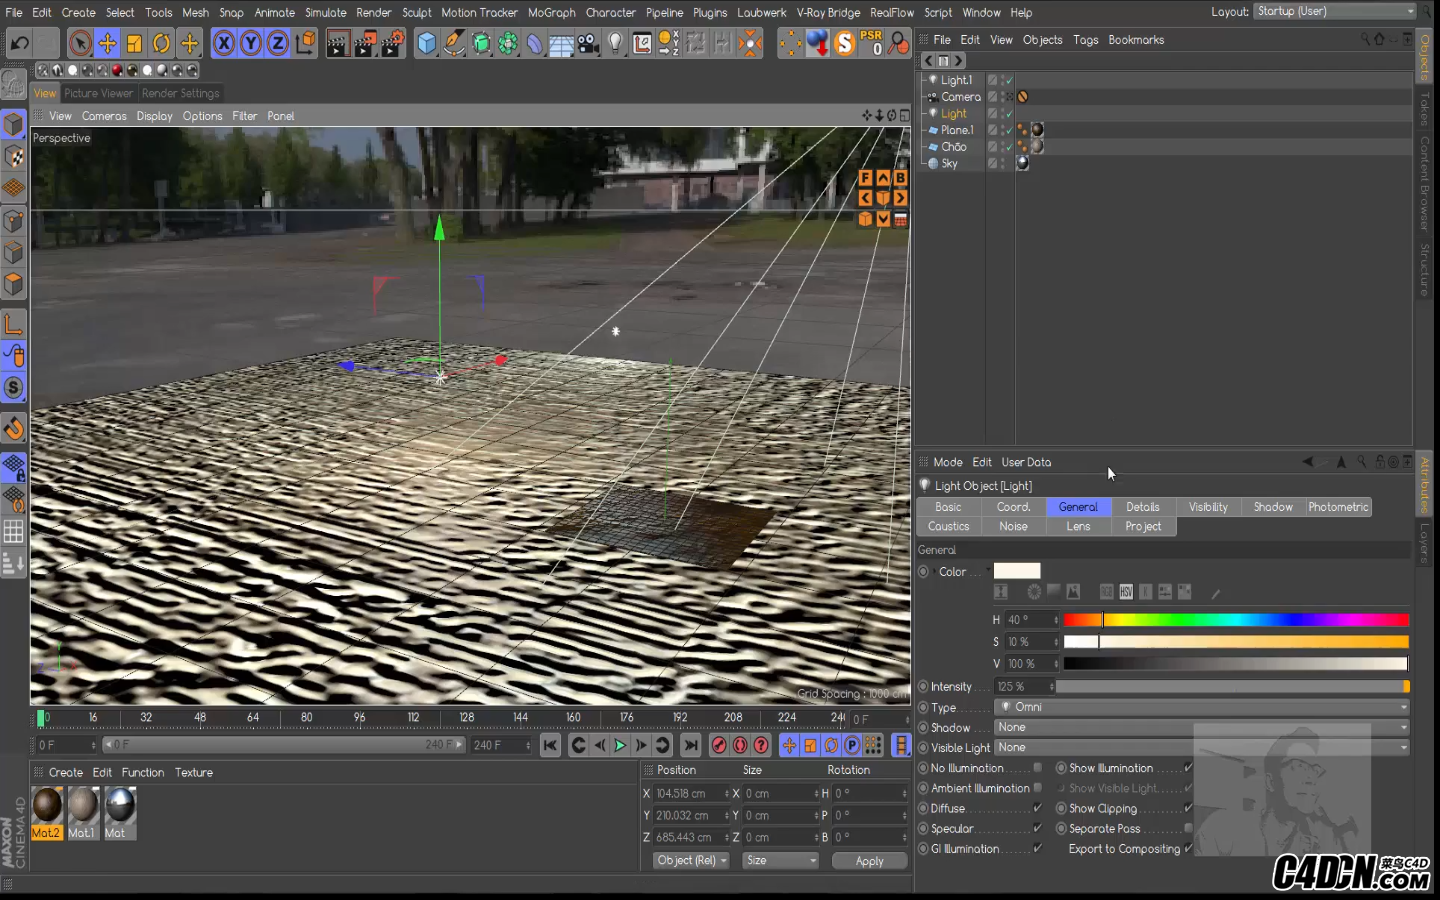
Task: Click the Record Active Objects button
Action: (x=718, y=745)
